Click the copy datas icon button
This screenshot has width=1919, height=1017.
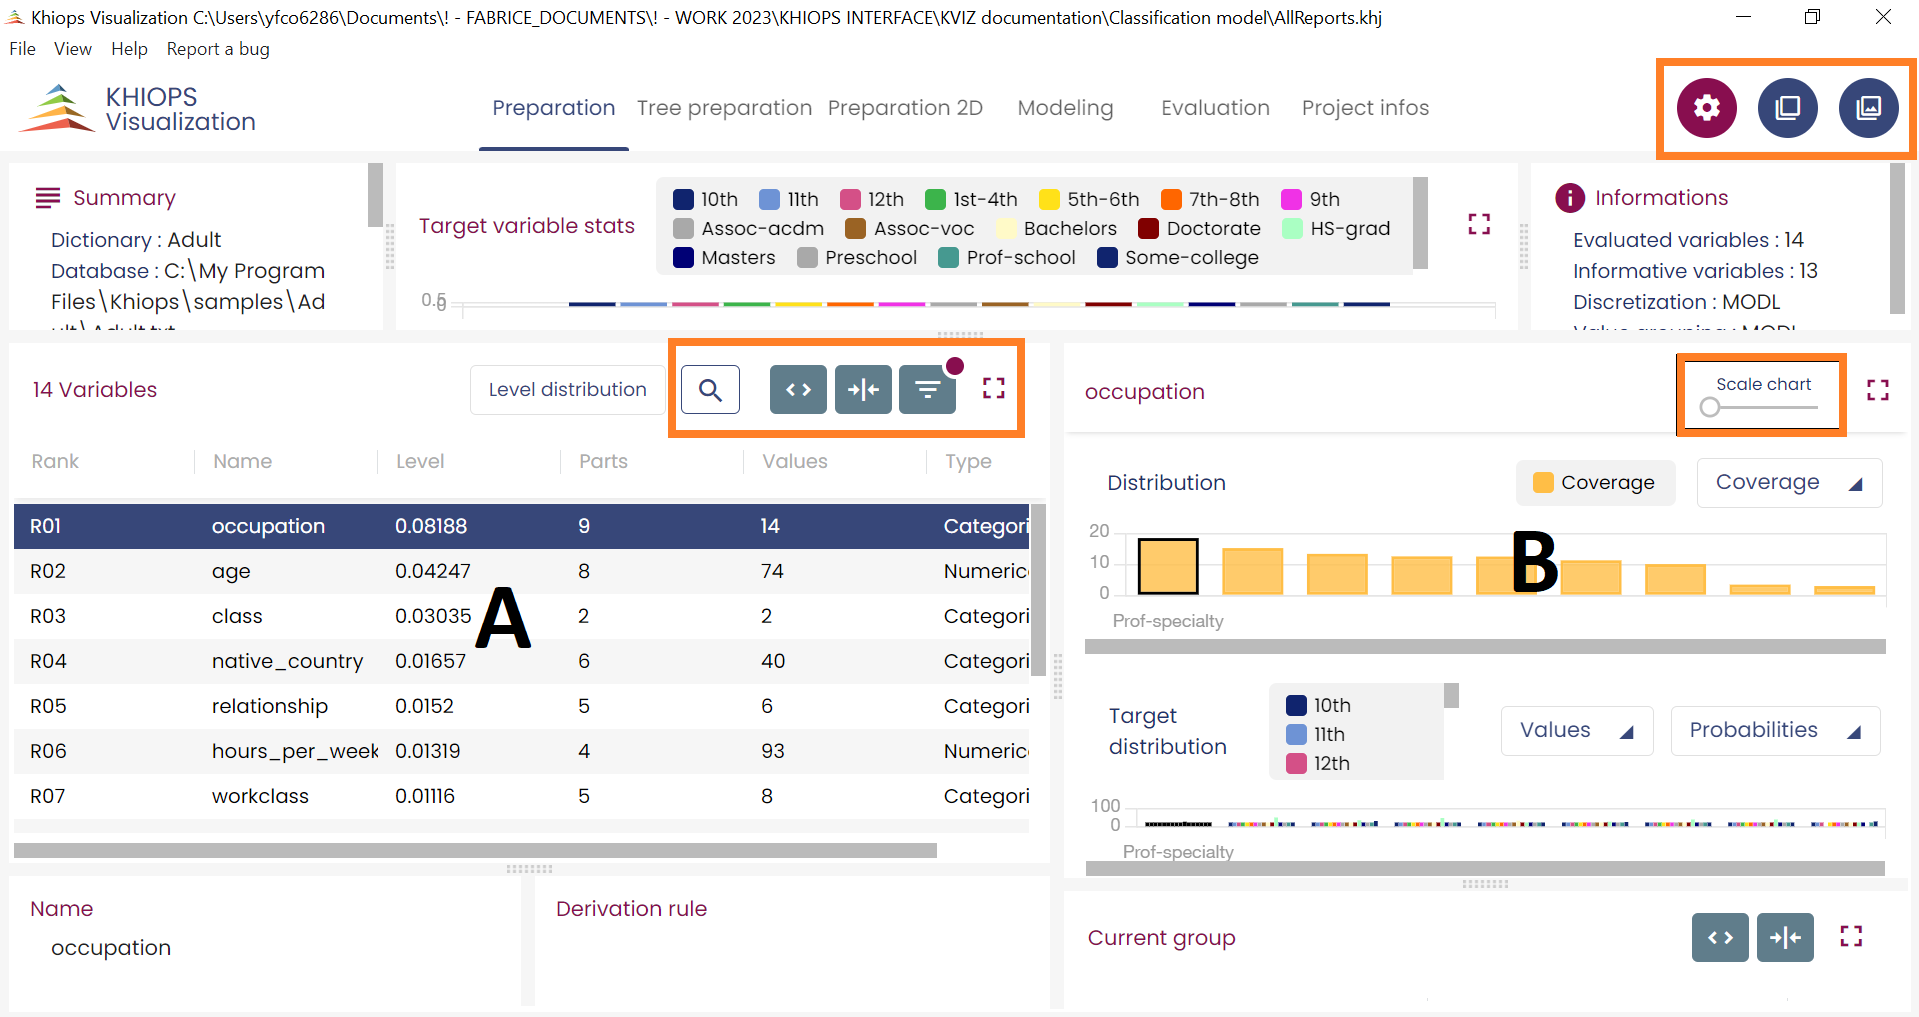1787,107
